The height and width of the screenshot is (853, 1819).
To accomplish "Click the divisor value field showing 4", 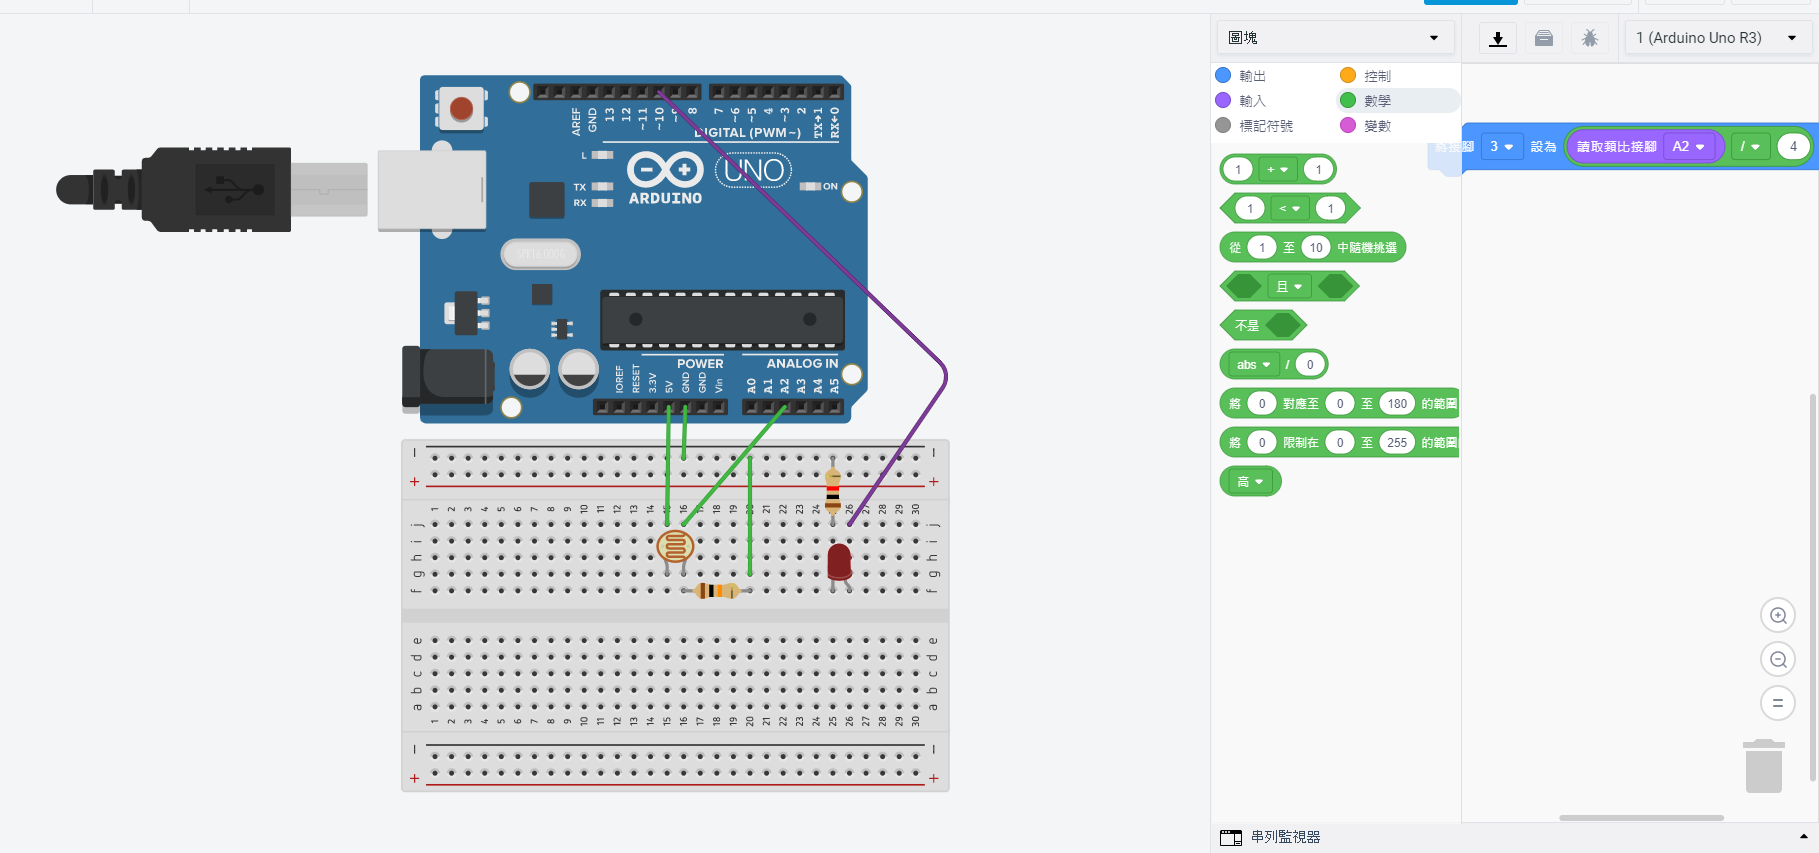I will (1793, 147).
